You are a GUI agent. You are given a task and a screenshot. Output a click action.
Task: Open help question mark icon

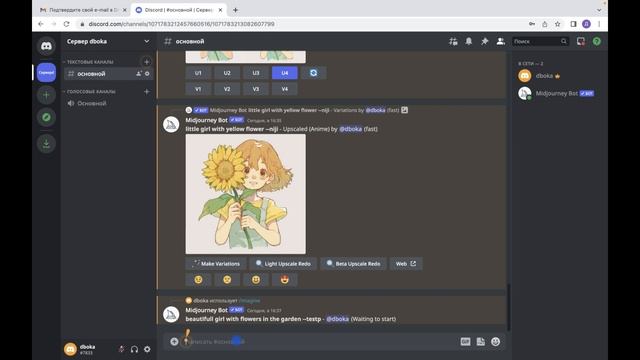click(x=596, y=41)
